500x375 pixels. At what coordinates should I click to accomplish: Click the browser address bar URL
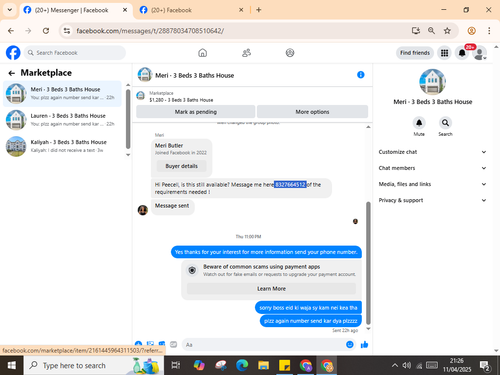point(150,31)
